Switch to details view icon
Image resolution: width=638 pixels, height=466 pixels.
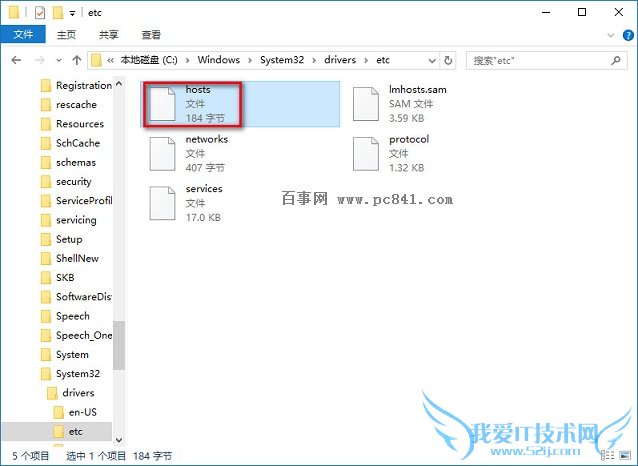608,455
